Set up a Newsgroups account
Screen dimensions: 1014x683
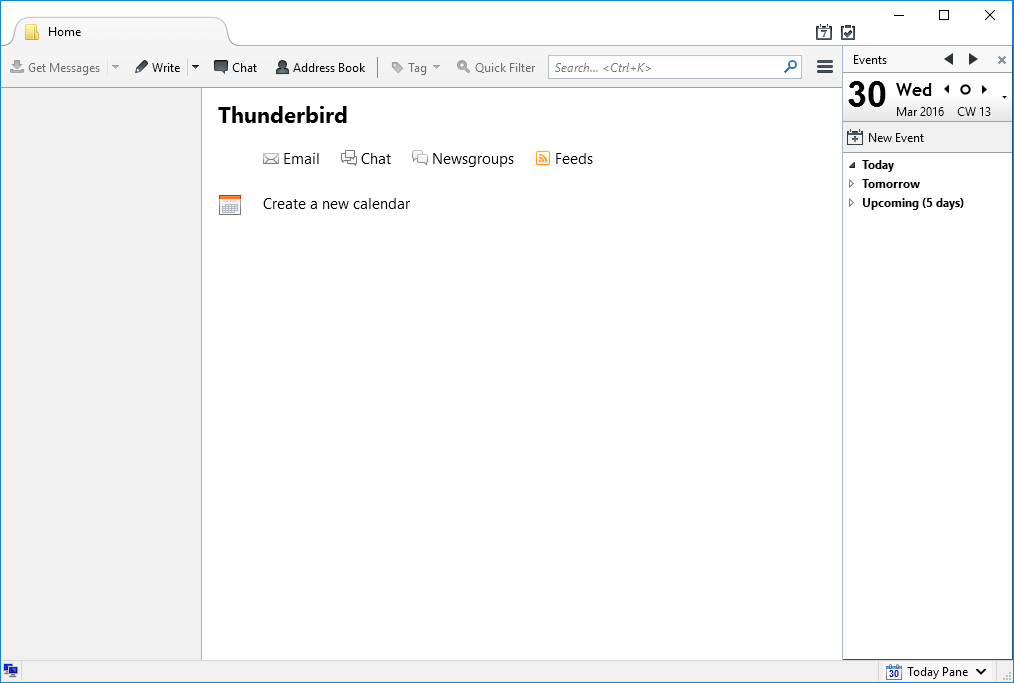(463, 158)
